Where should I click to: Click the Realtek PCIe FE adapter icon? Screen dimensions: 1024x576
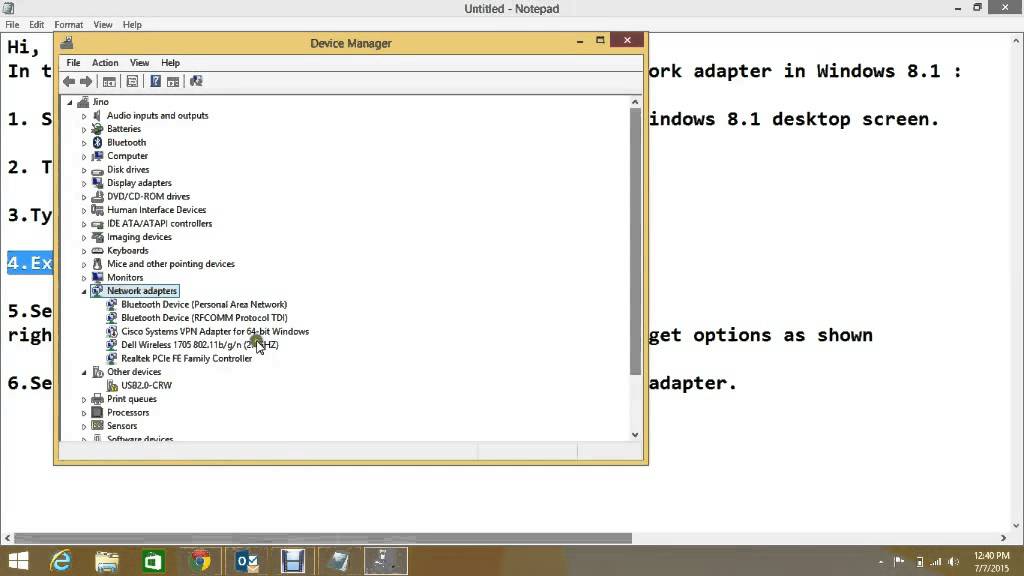[112, 359]
